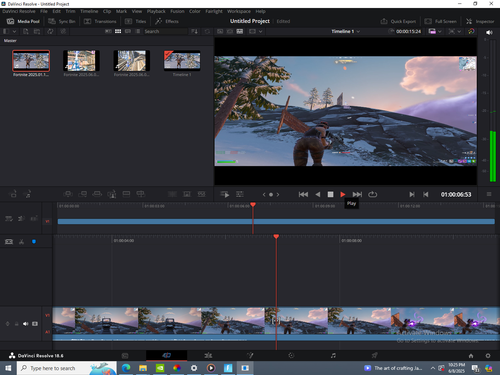The height and width of the screenshot is (375, 500).
Task: Click the Ripple Overwrite icon
Action: [x=97, y=194]
